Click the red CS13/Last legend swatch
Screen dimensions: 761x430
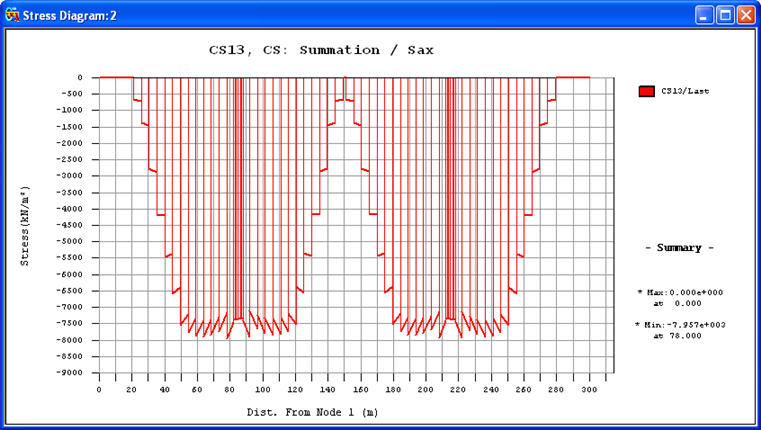(x=646, y=91)
